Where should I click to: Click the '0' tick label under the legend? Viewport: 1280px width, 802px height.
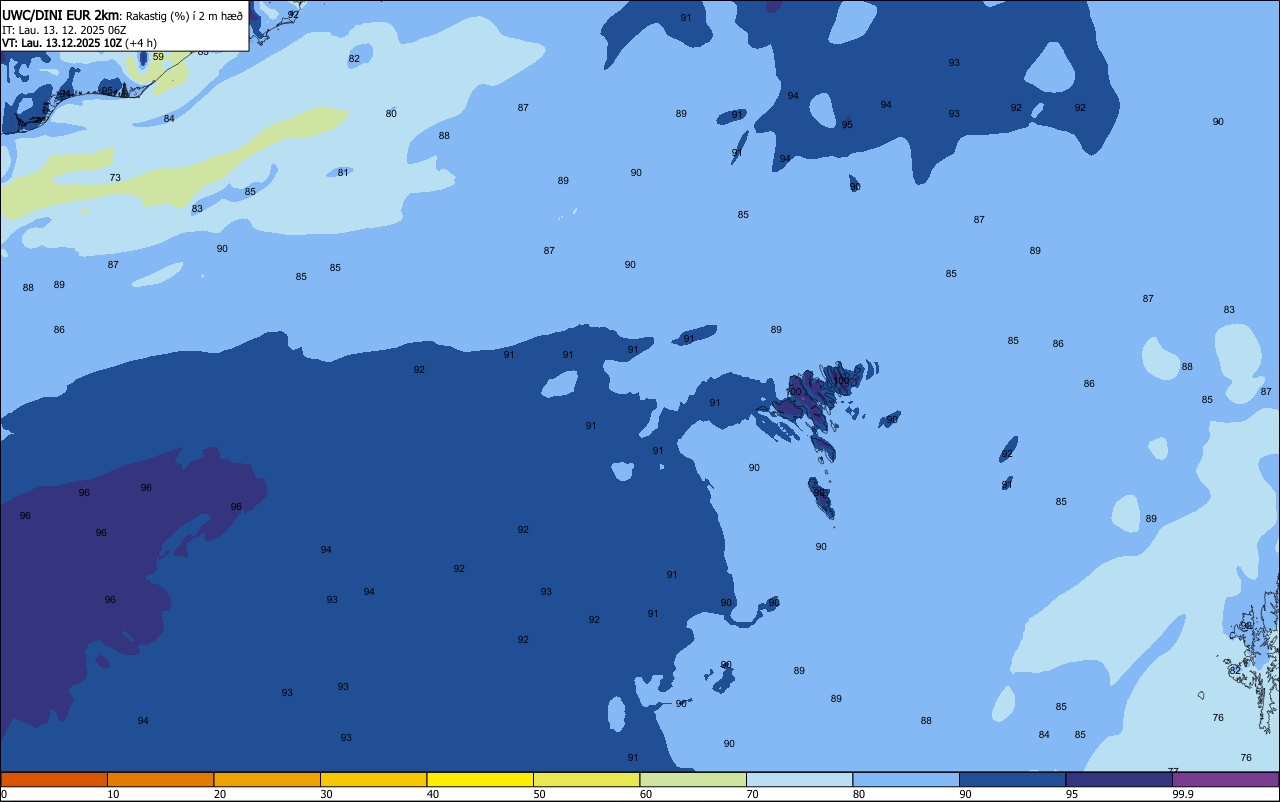pyautogui.click(x=4, y=794)
